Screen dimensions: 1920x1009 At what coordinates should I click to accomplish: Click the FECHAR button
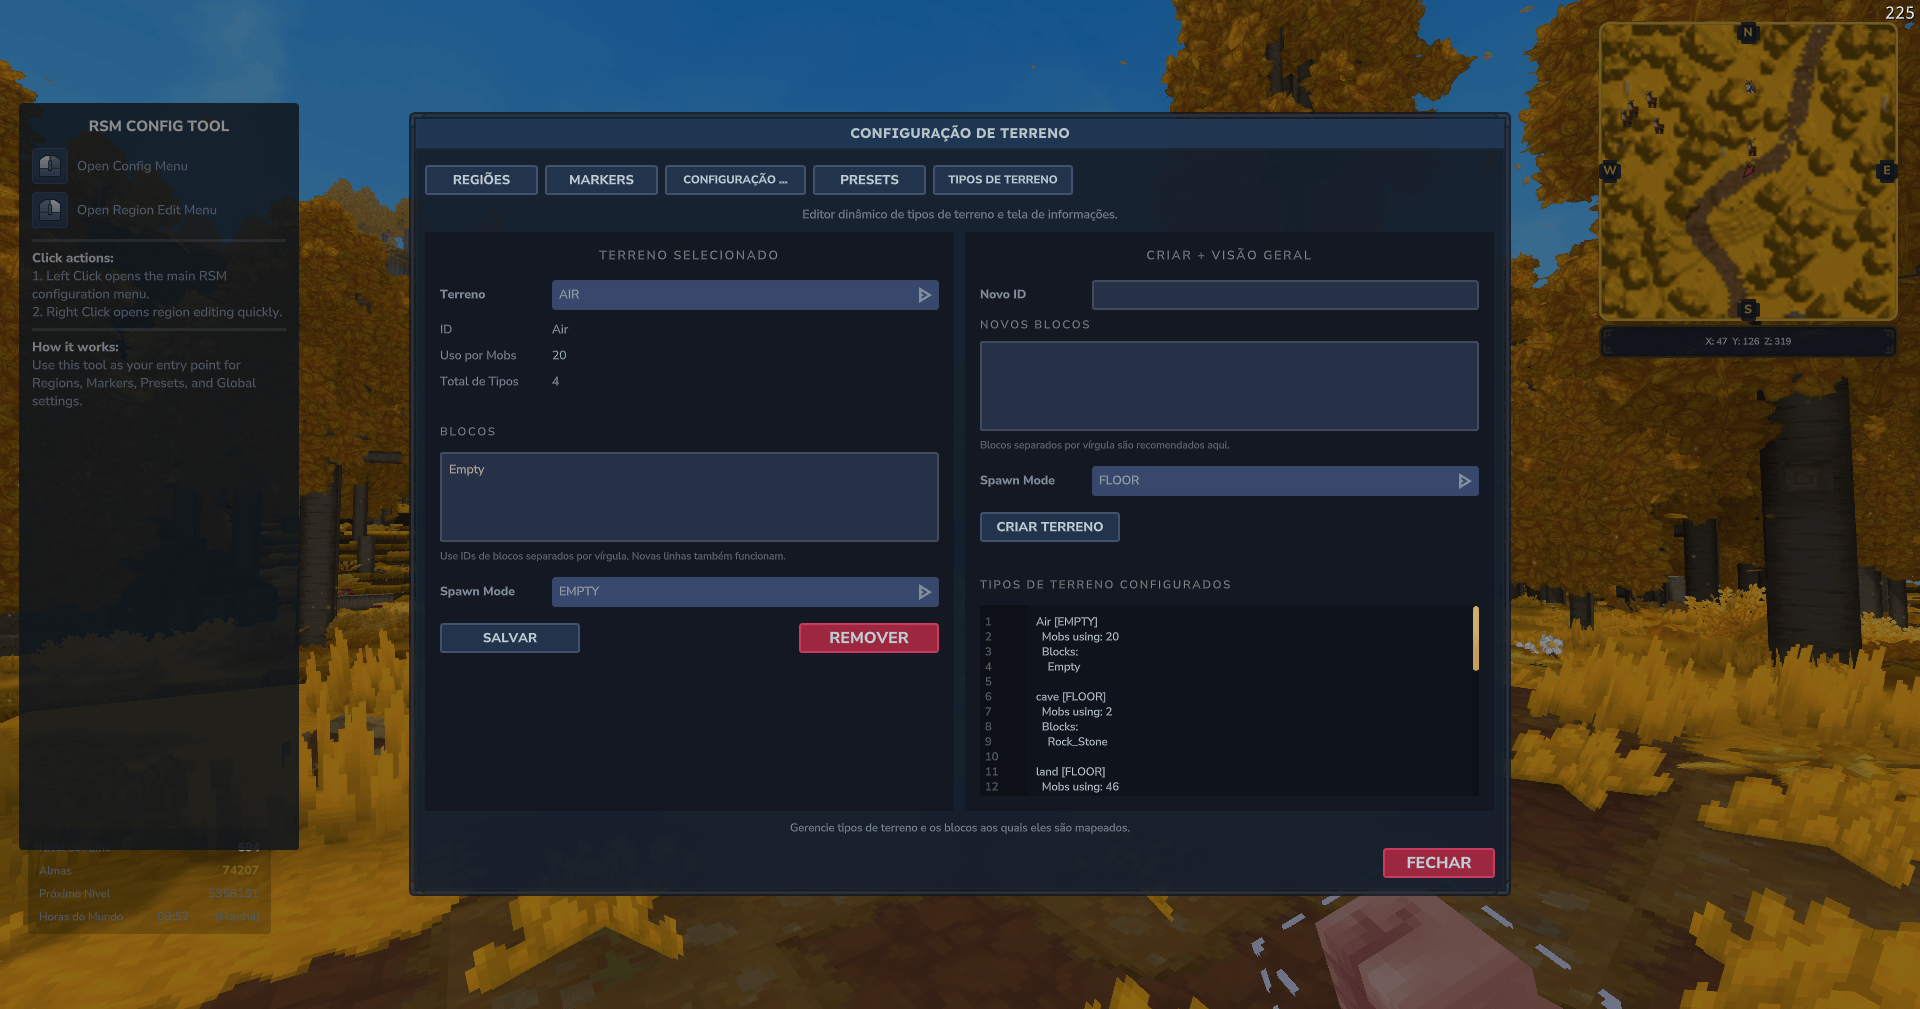(x=1439, y=863)
